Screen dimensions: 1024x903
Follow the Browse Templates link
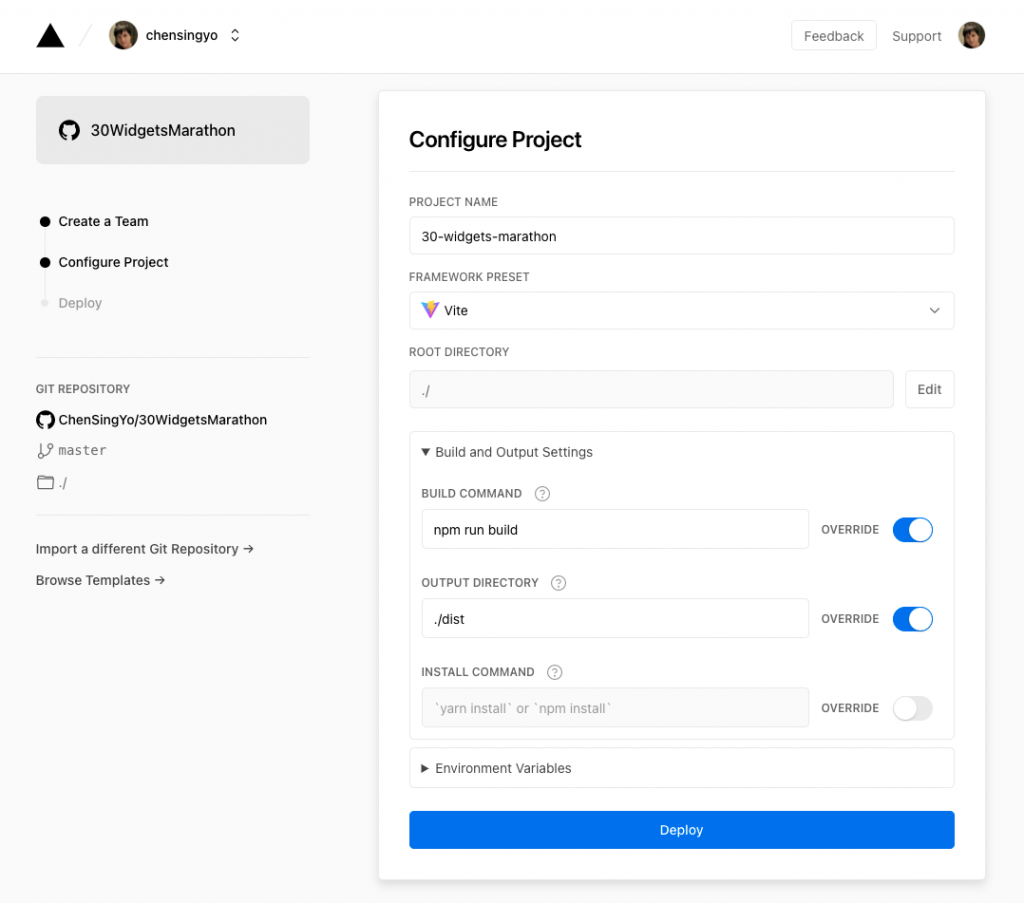(x=100, y=580)
